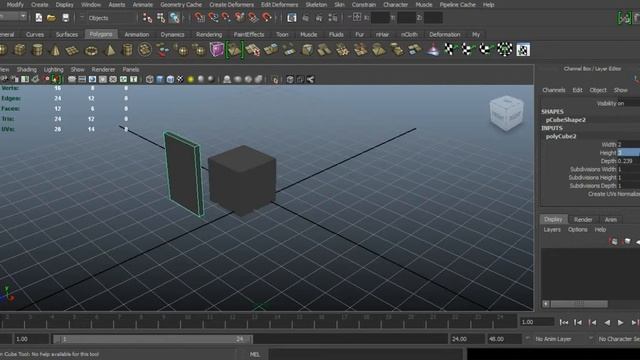Click the MEL command line input
This screenshot has width=640, height=360.
point(366,354)
